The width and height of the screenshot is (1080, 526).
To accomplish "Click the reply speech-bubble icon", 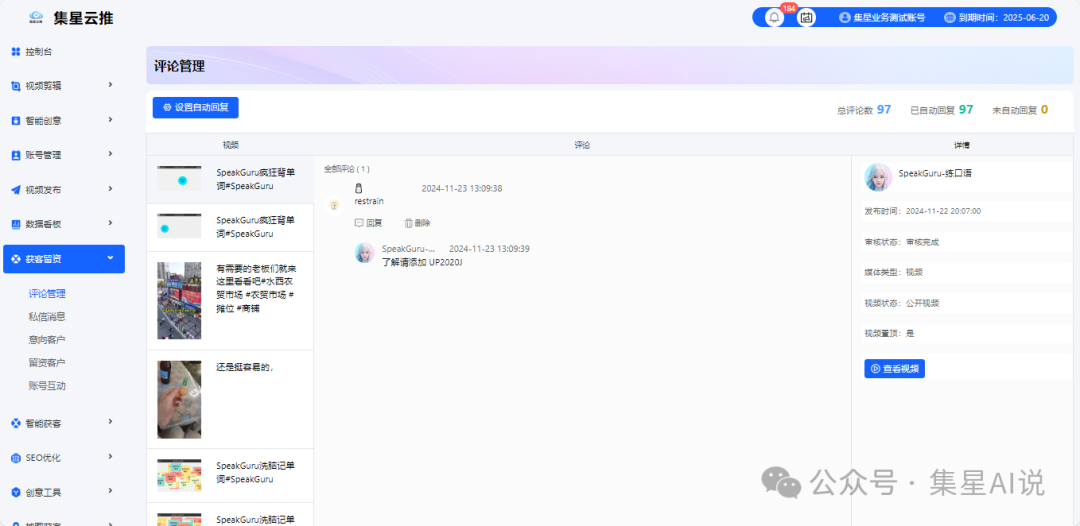I will tap(359, 223).
